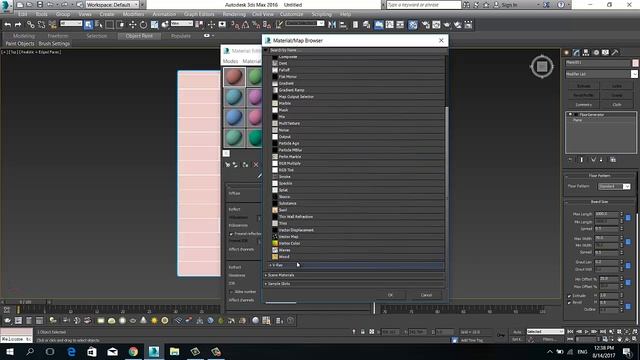Click the selection lock toggle in status bar

click(x=362, y=332)
